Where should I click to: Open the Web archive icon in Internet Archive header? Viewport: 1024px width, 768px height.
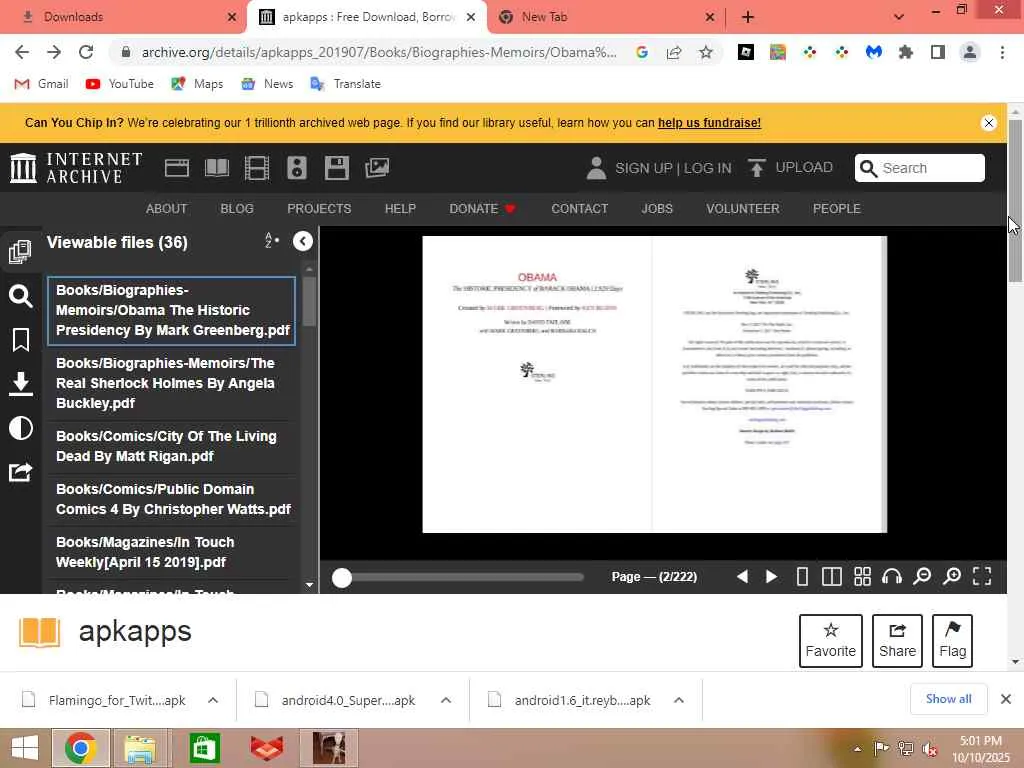tap(176, 168)
